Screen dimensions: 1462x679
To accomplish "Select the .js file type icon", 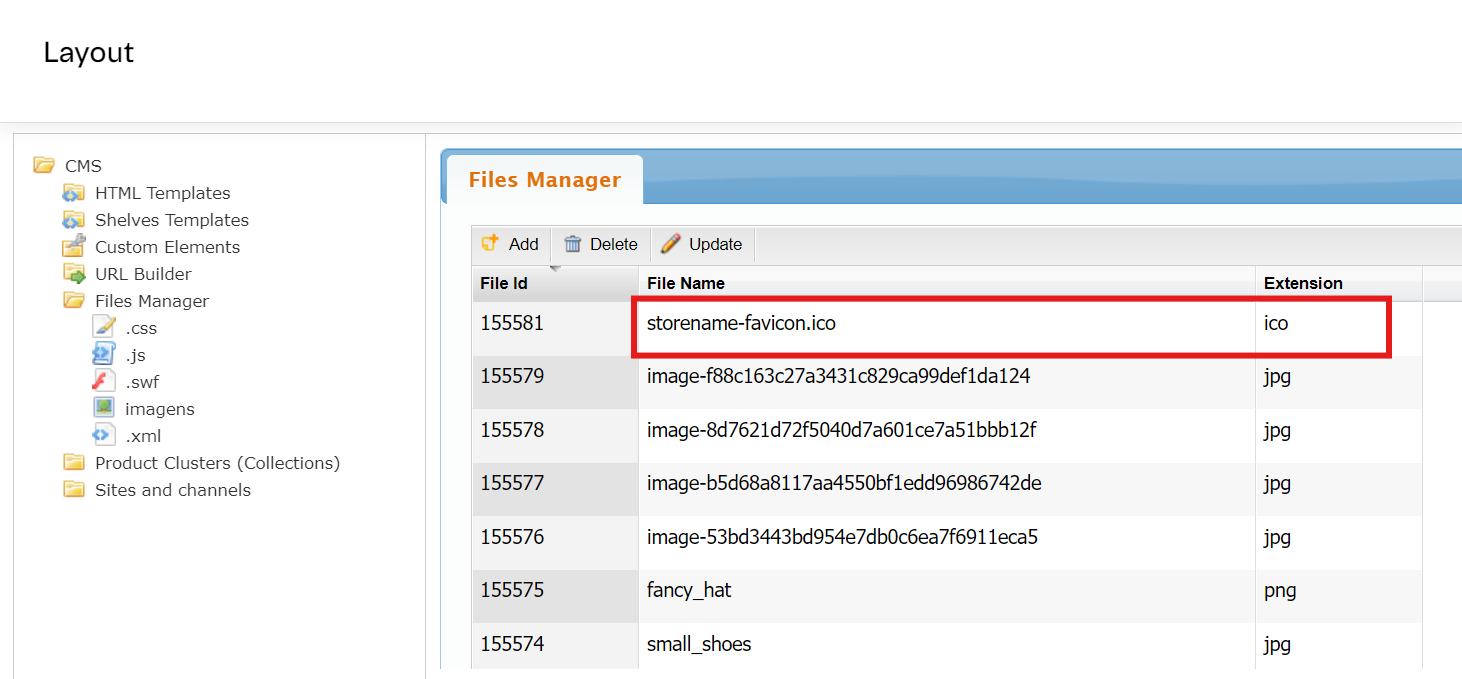I will [104, 354].
